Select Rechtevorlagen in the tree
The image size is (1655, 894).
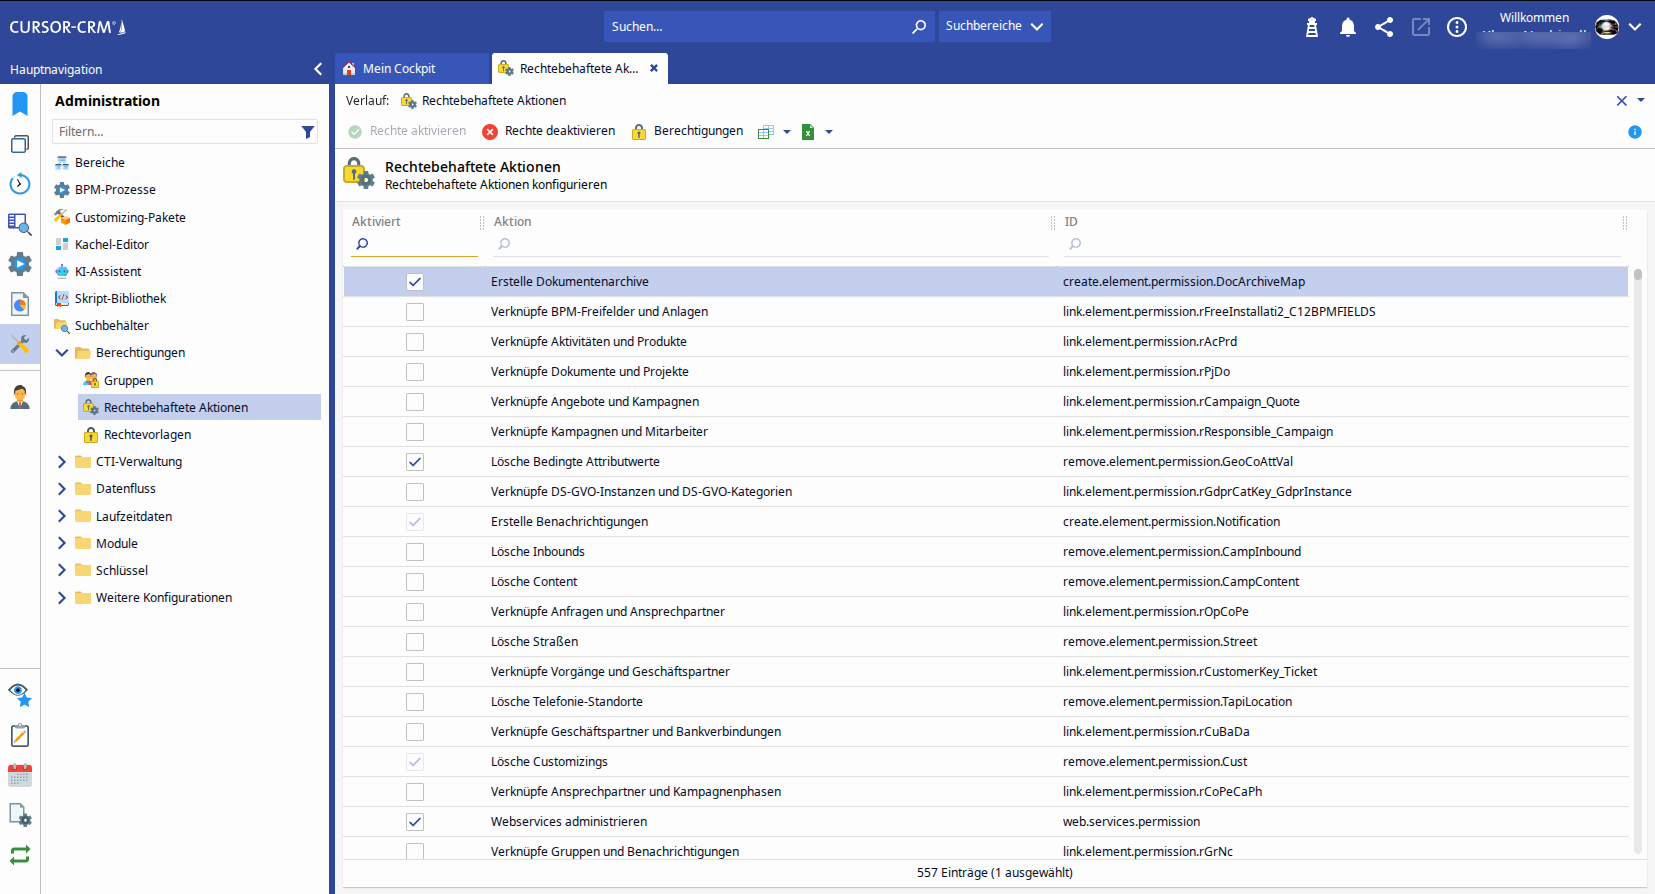(147, 435)
